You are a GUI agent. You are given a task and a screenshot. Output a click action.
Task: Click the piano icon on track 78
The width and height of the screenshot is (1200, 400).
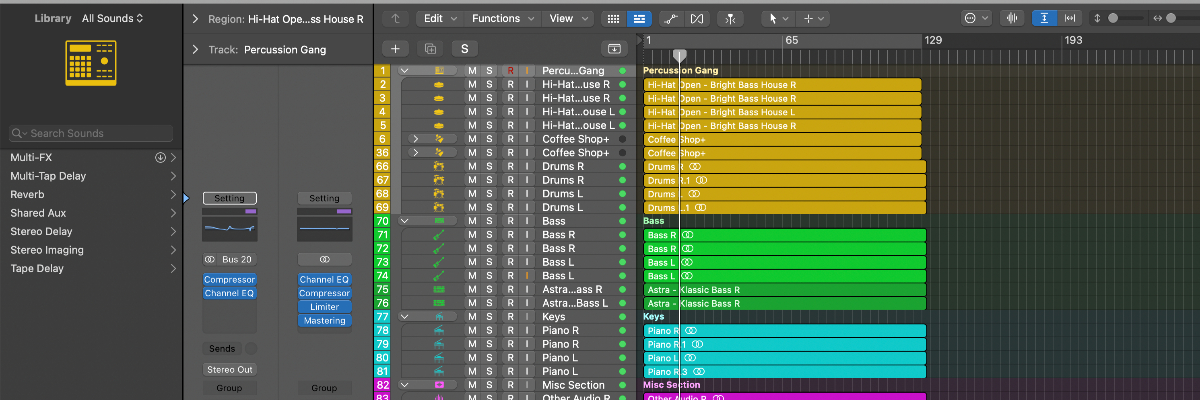[439, 330]
